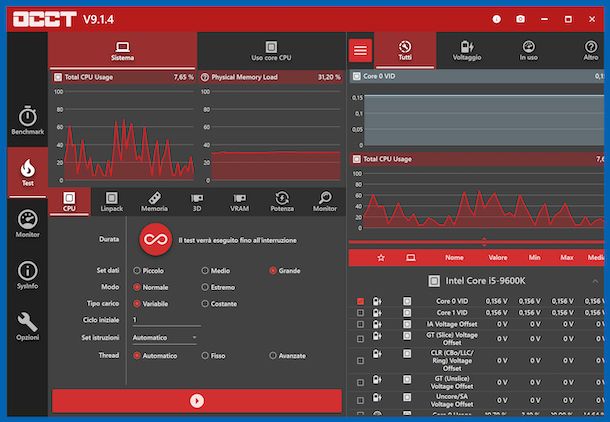Click help icon beside Physical Memory Load
Screen dimensions: 610x422
pos(205,77)
